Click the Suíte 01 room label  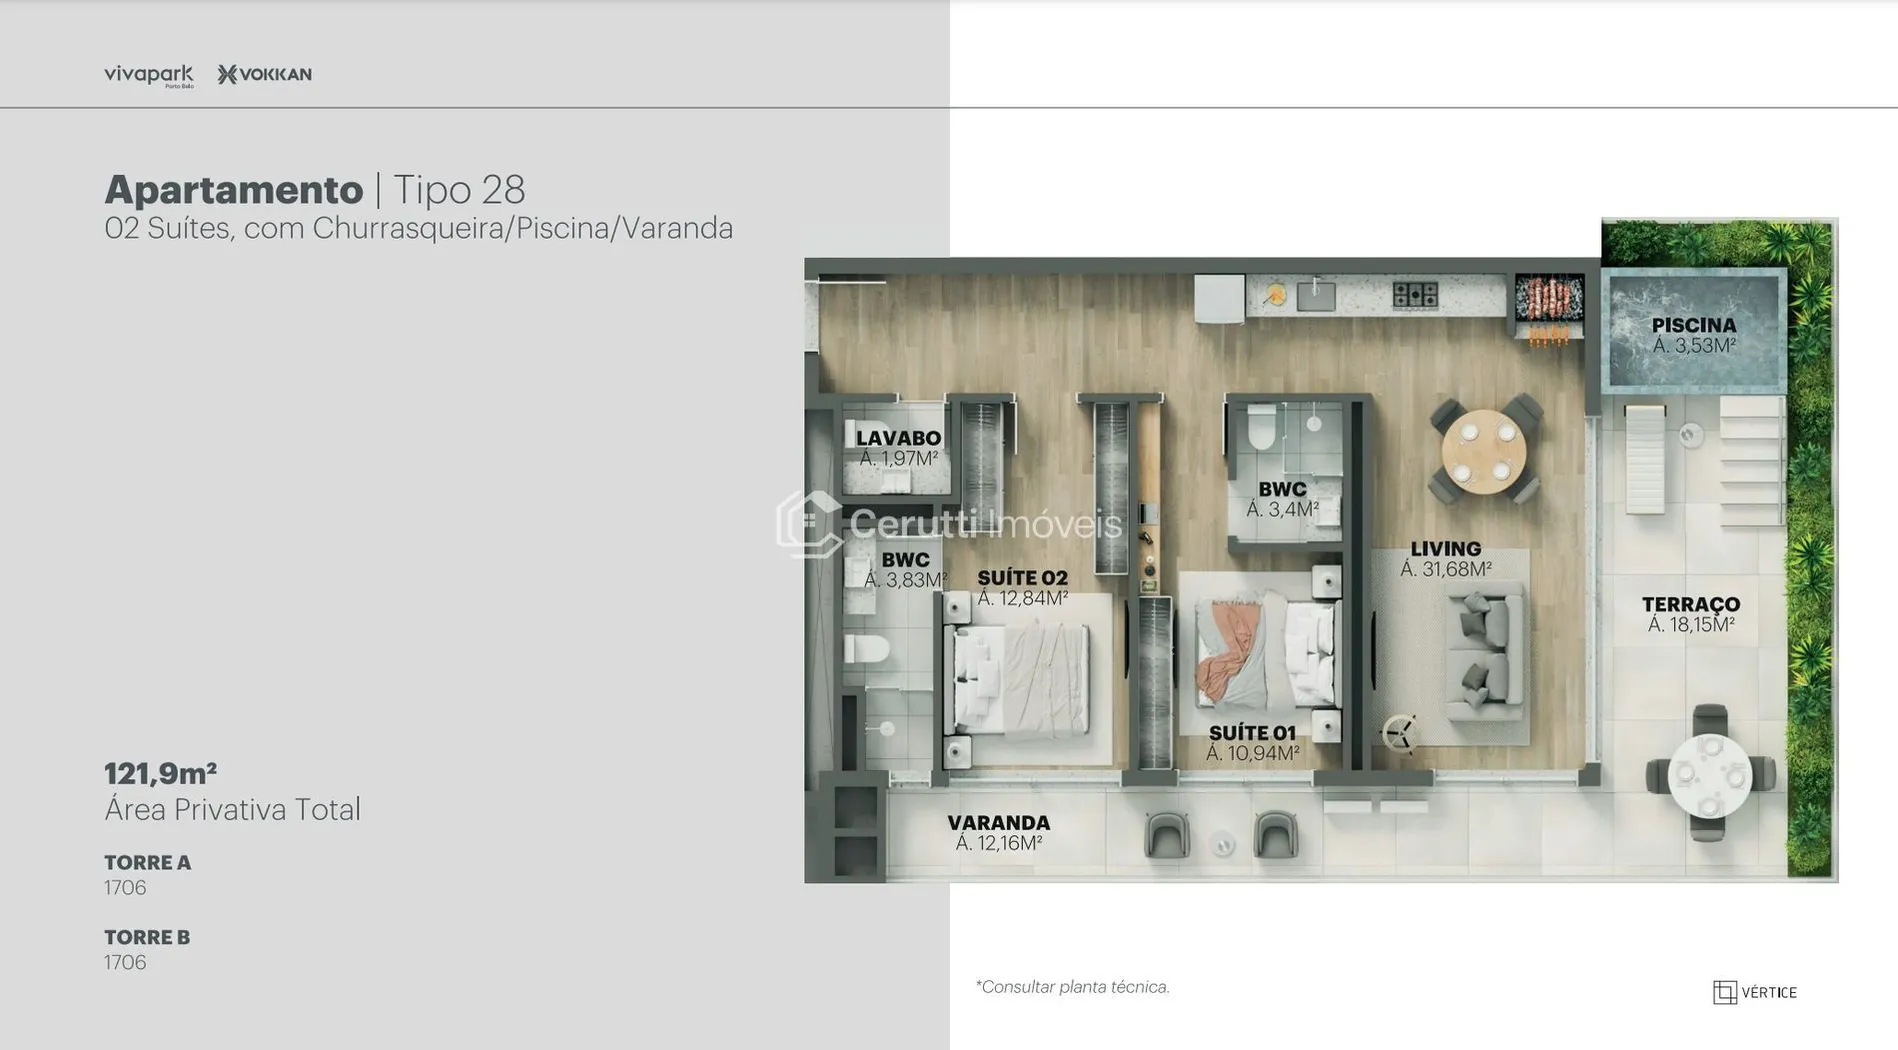coord(1251,743)
